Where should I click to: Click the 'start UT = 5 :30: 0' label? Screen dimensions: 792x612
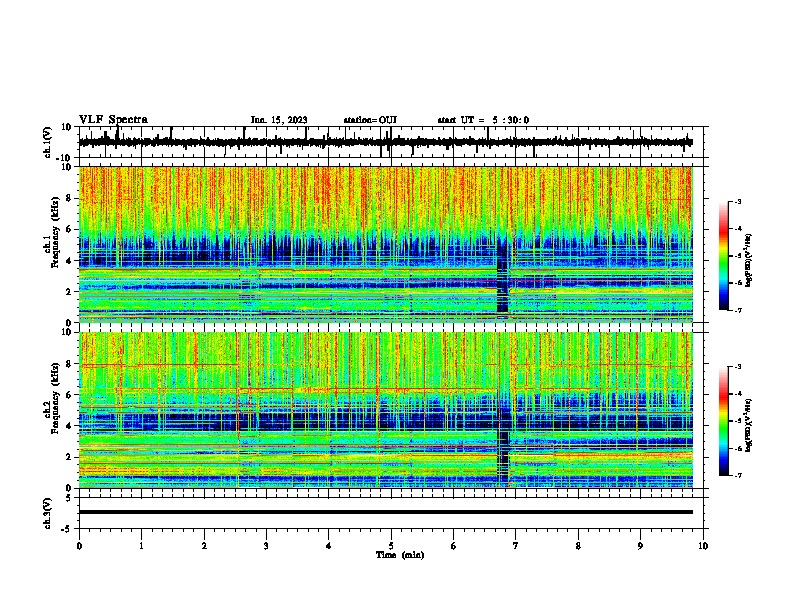483,120
